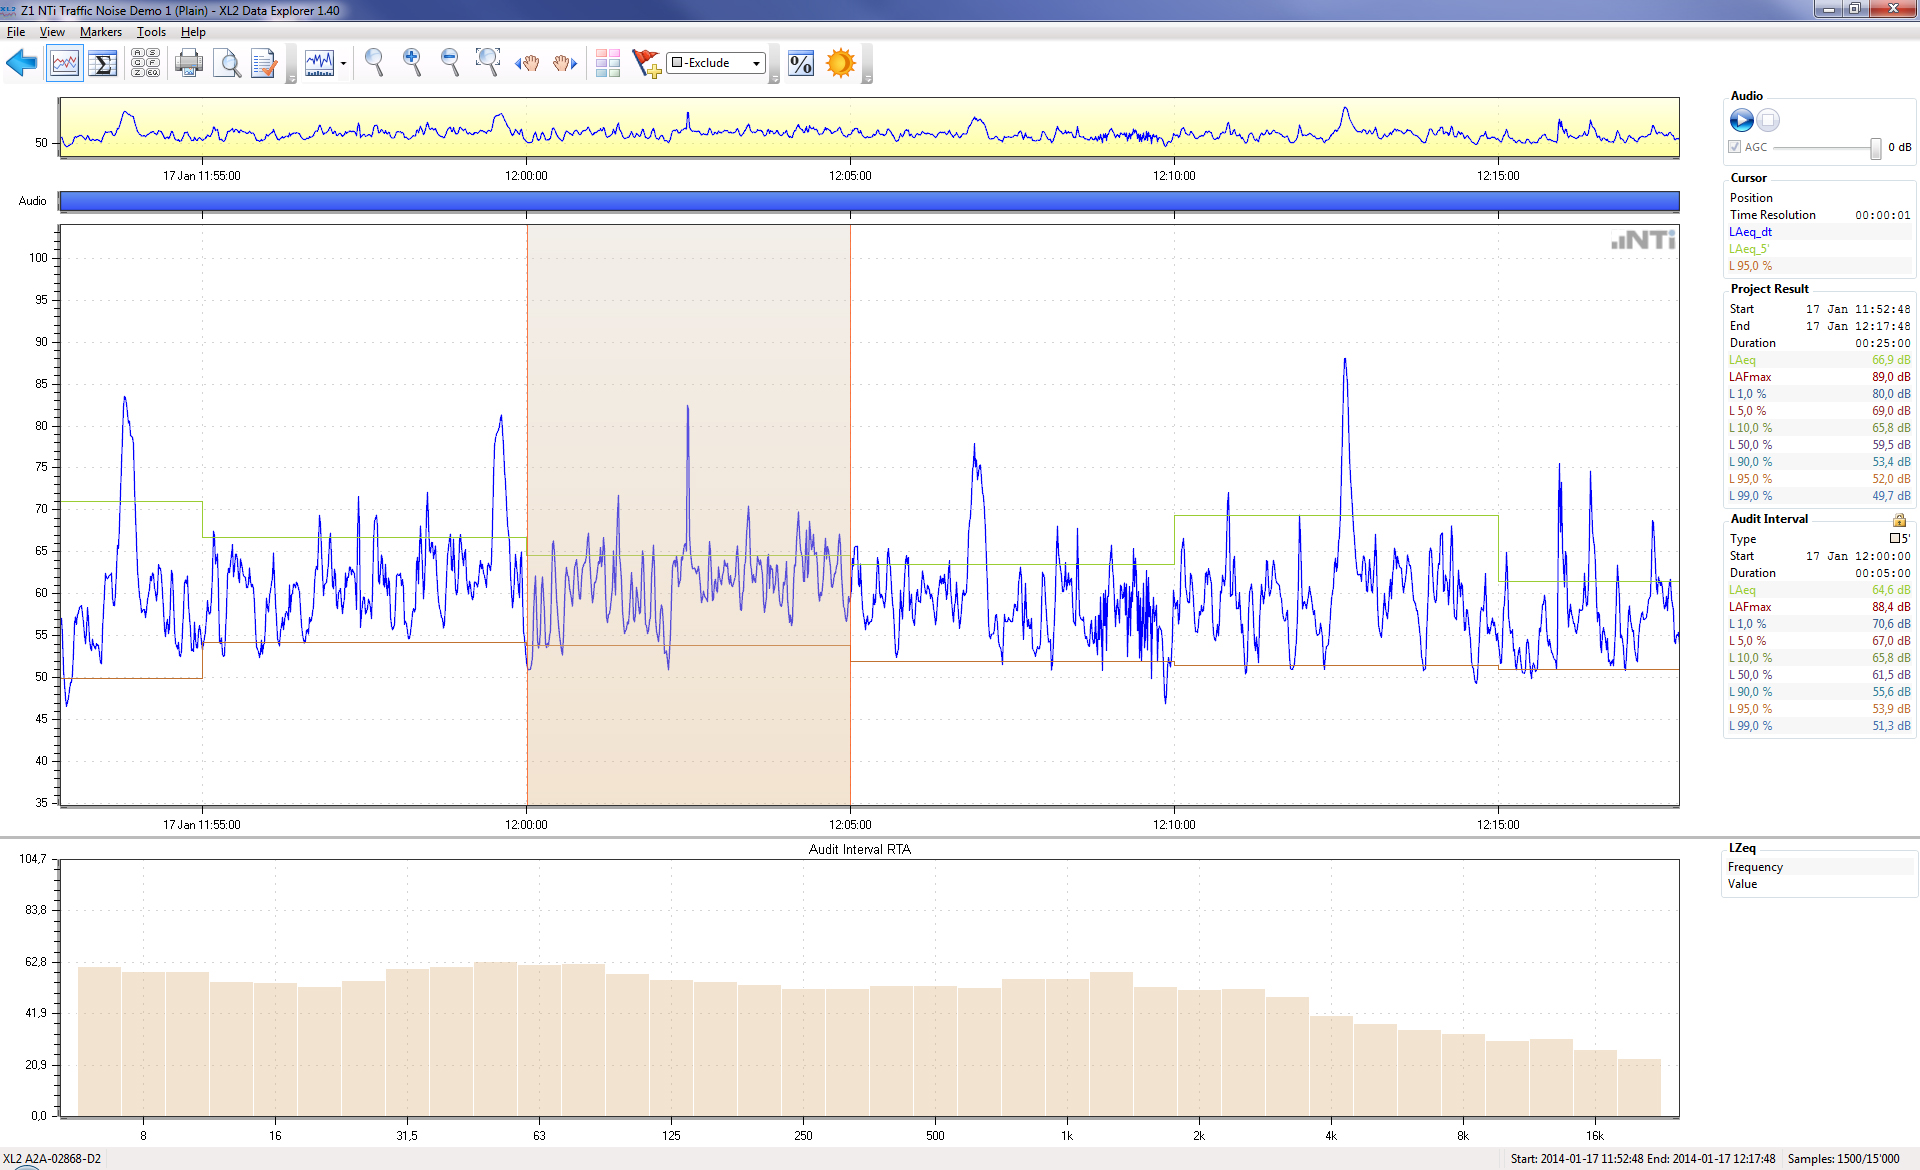This screenshot has height=1170, width=1920.
Task: Toggle the AGC checkbox
Action: pyautogui.click(x=1735, y=147)
